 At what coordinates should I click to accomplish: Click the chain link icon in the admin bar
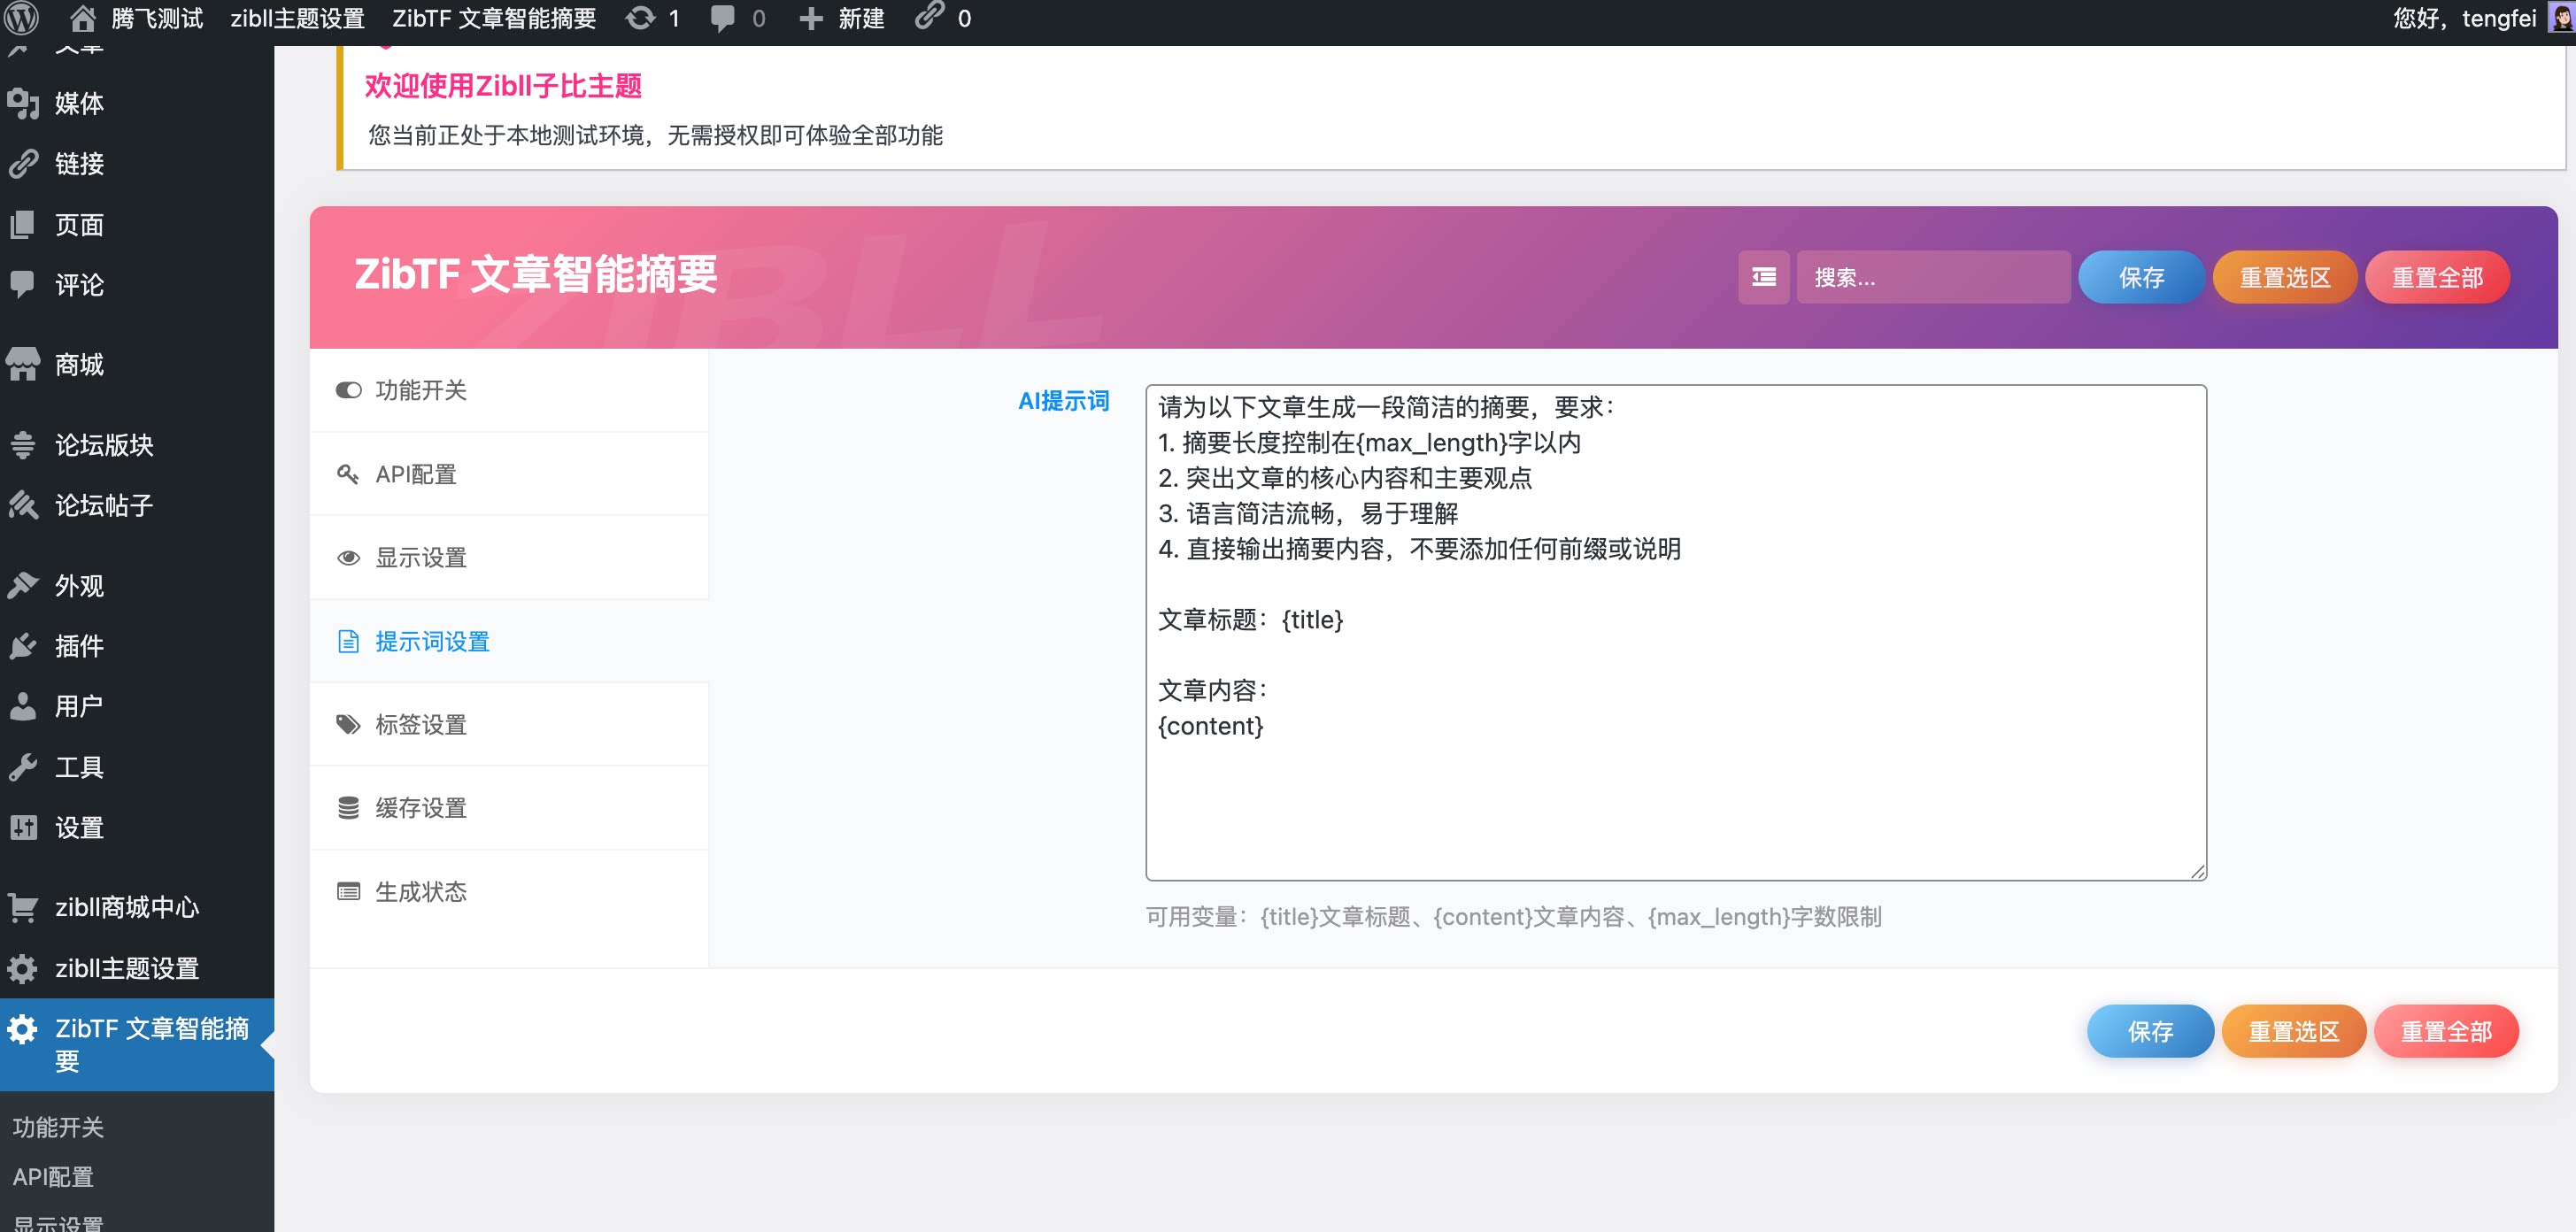tap(932, 18)
